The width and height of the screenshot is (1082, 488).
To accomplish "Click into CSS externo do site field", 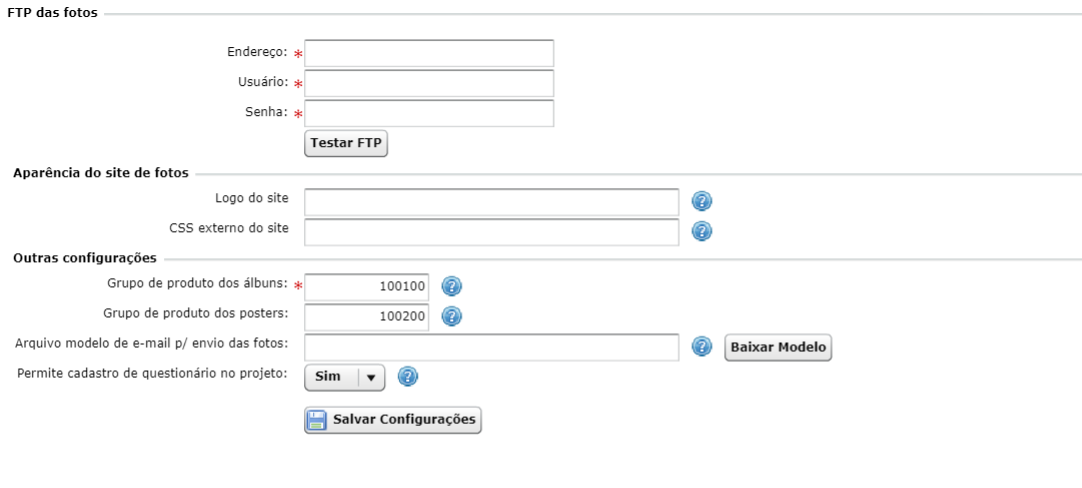I will (x=491, y=232).
